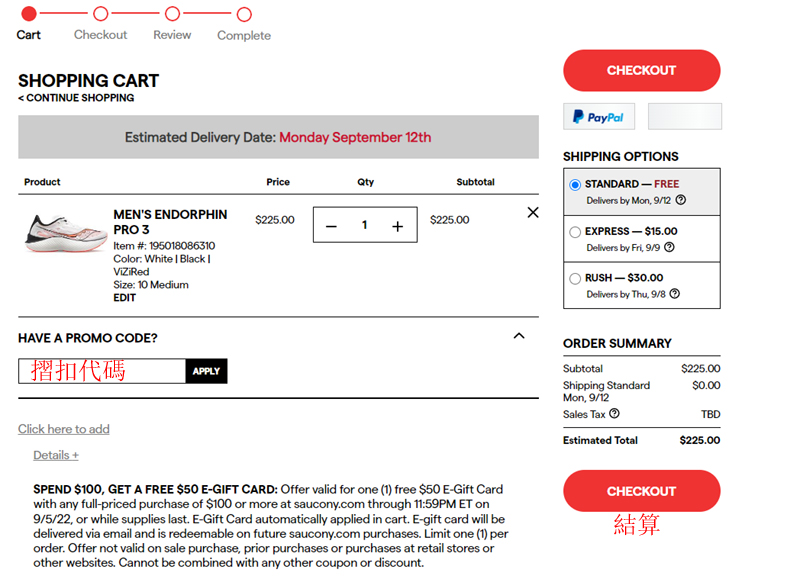This screenshot has width=800, height=582.
Task: Click the Estimated Total $225.00 amount
Action: pos(699,440)
